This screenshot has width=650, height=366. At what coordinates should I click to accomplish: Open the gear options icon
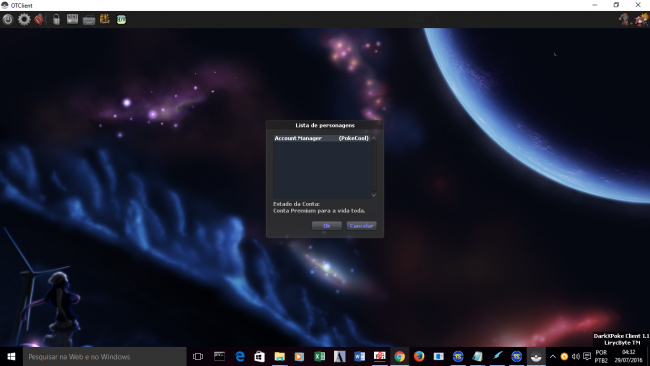[x=24, y=19]
